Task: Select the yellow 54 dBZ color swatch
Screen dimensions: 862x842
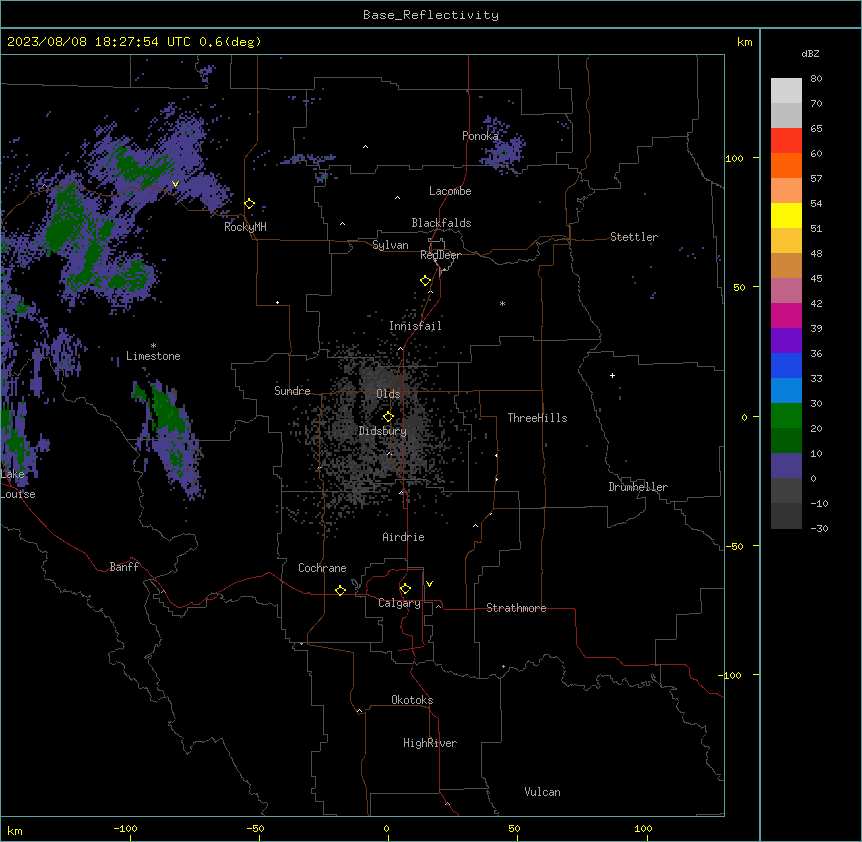Action: (x=786, y=215)
